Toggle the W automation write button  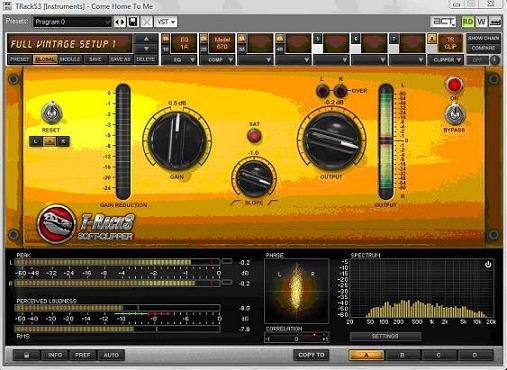point(481,22)
